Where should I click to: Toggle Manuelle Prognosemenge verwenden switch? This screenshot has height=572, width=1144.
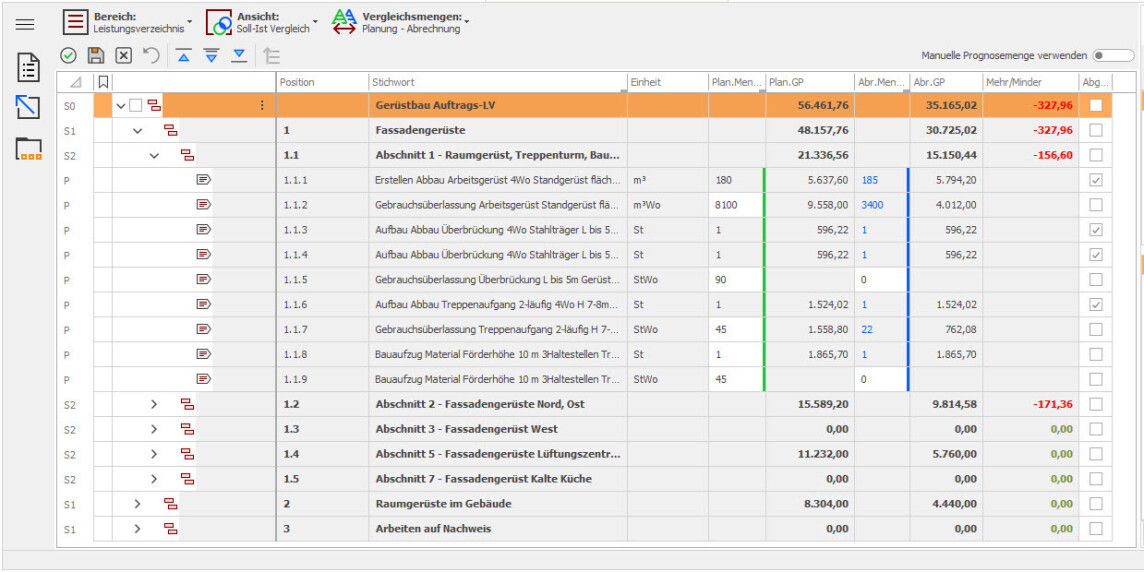[1113, 56]
